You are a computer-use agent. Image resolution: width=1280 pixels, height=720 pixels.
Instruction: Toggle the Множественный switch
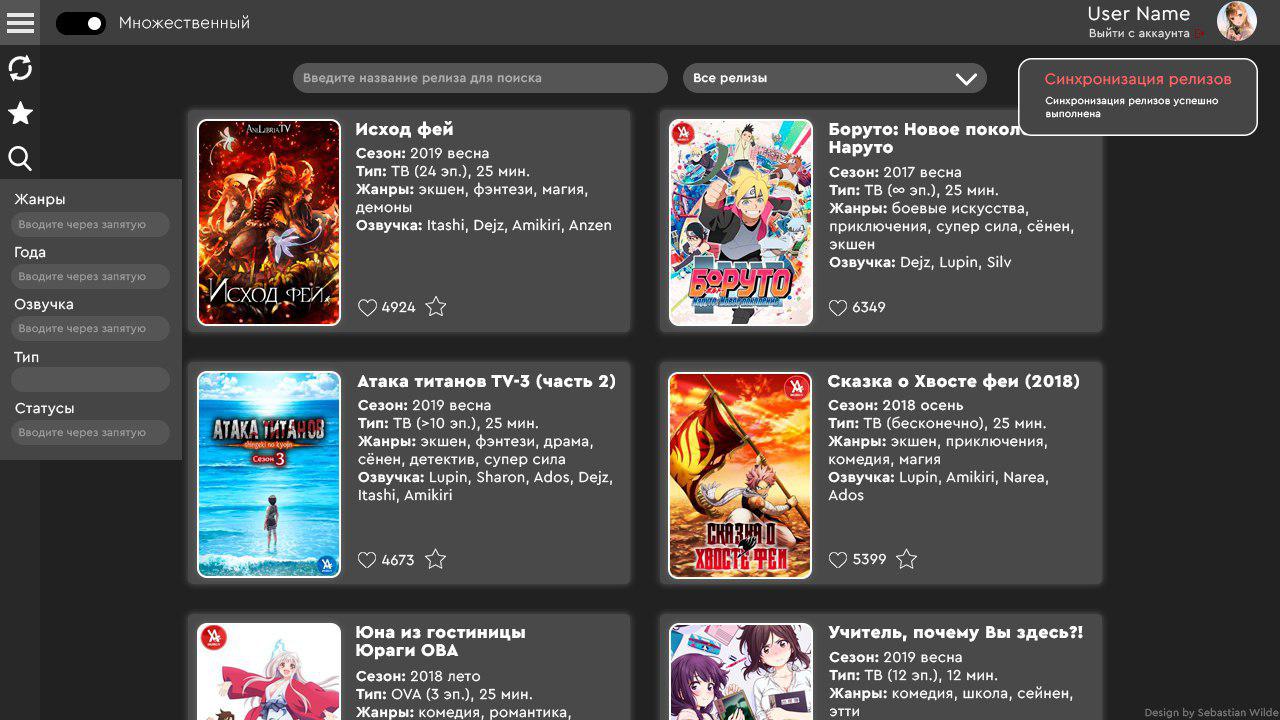(81, 23)
